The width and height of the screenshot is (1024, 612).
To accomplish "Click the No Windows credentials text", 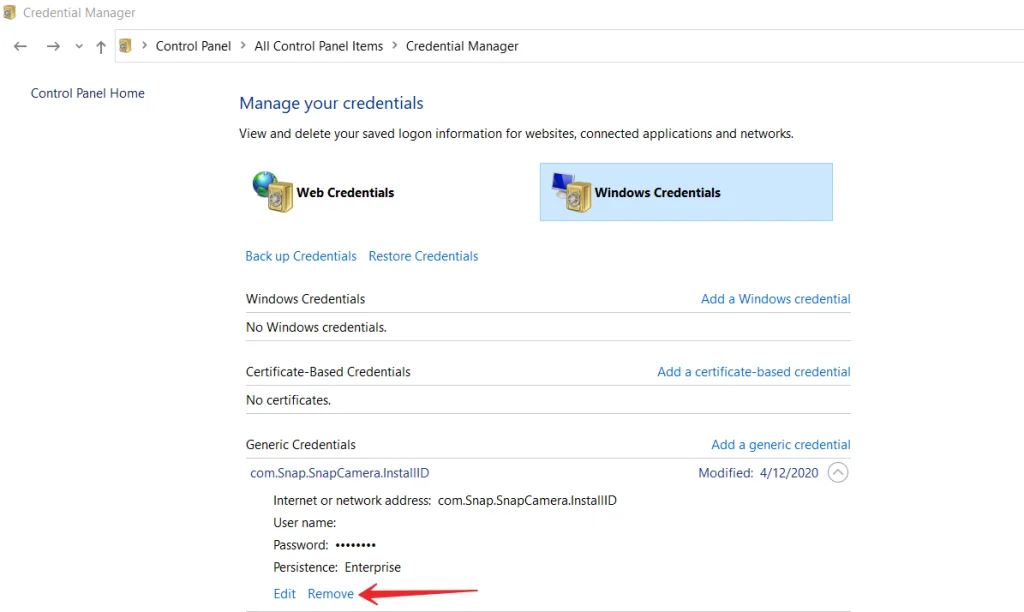I will (316, 327).
